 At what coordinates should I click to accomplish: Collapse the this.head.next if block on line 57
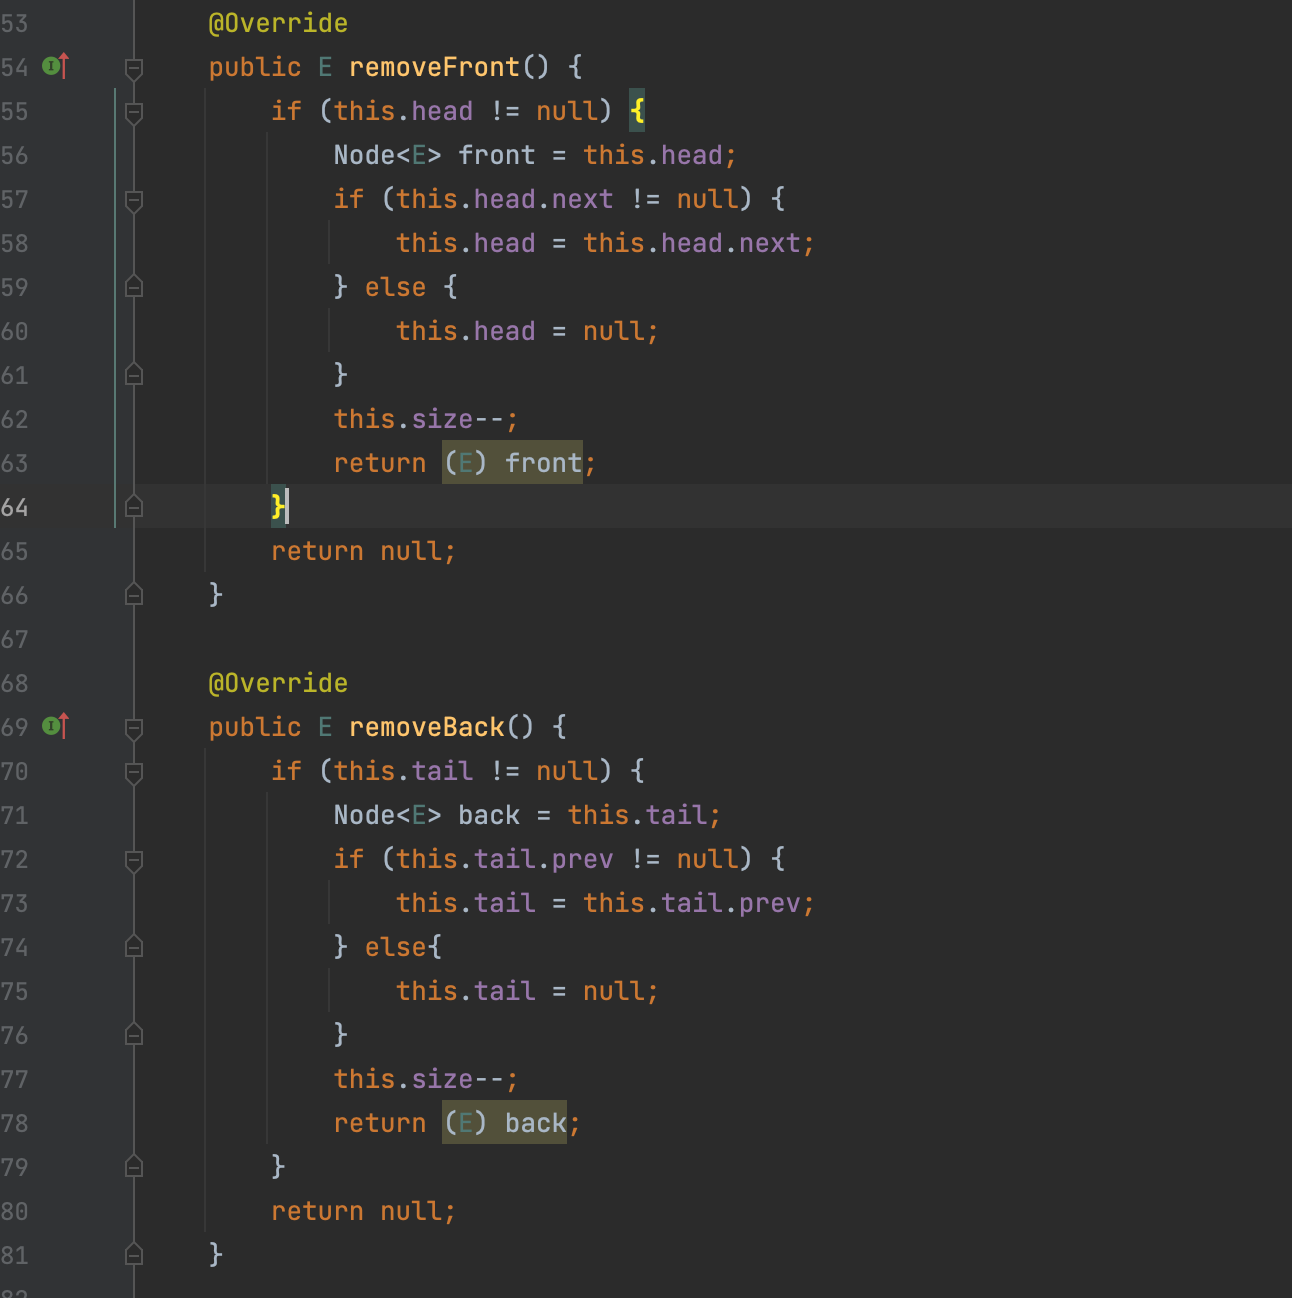(134, 200)
